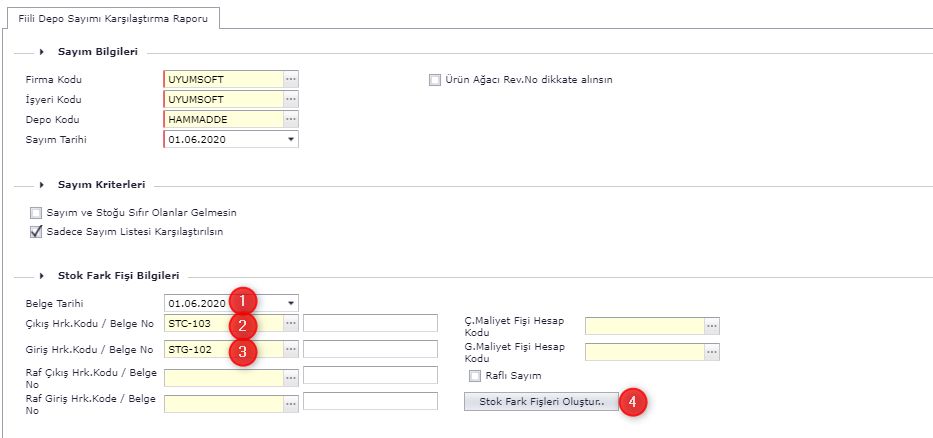Enable Ürün Ağacı Rev.No dikkate alınsın checkbox

pos(435,80)
